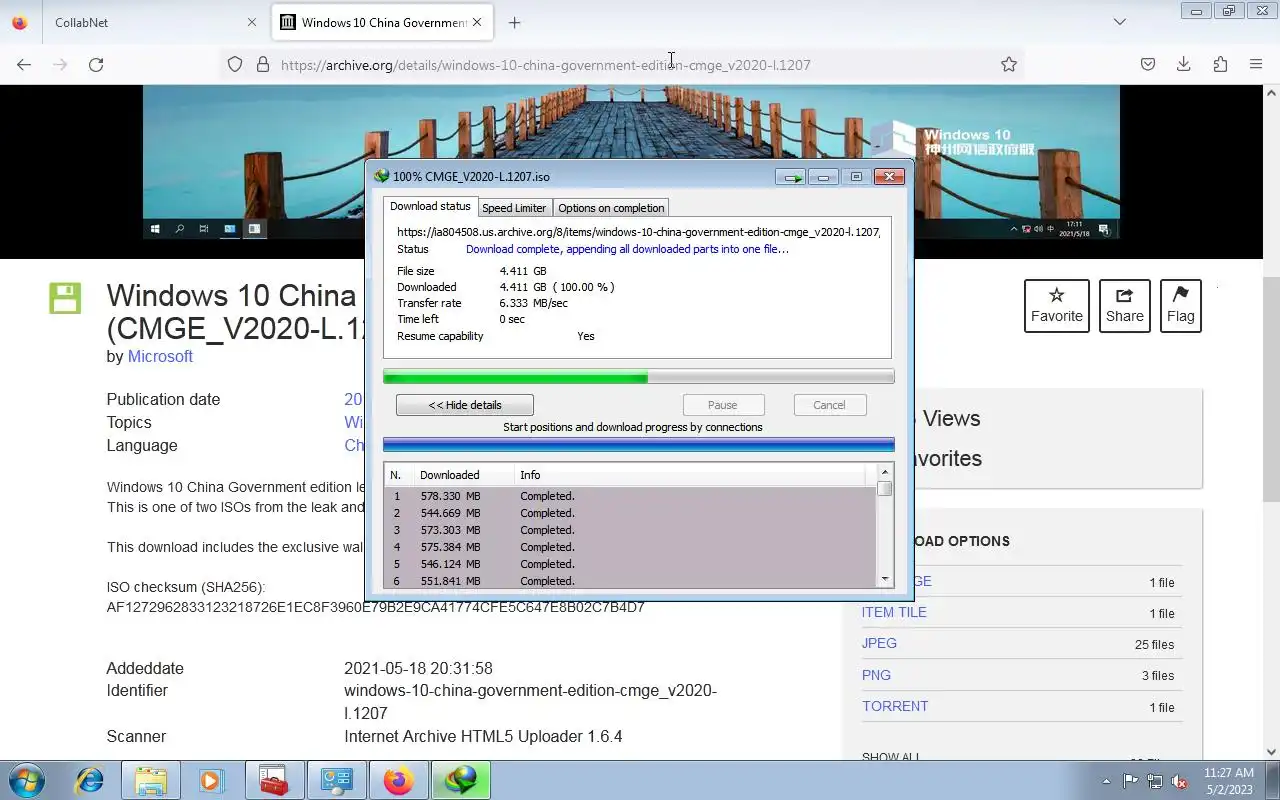The height and width of the screenshot is (800, 1280).
Task: Close the Windows 10 China Government tab
Action: tap(477, 22)
